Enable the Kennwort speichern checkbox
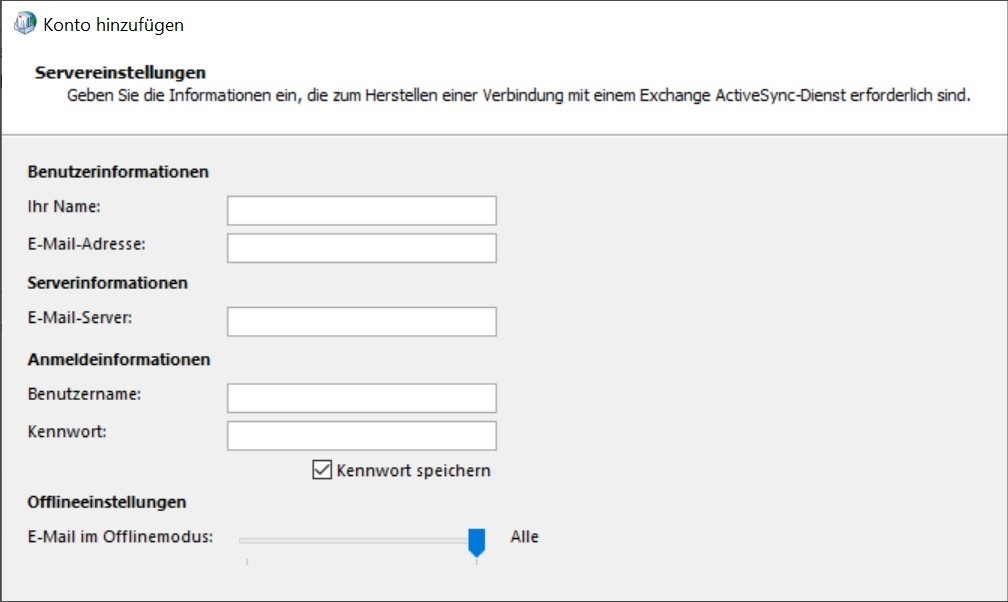The image size is (1008, 602). (x=321, y=470)
